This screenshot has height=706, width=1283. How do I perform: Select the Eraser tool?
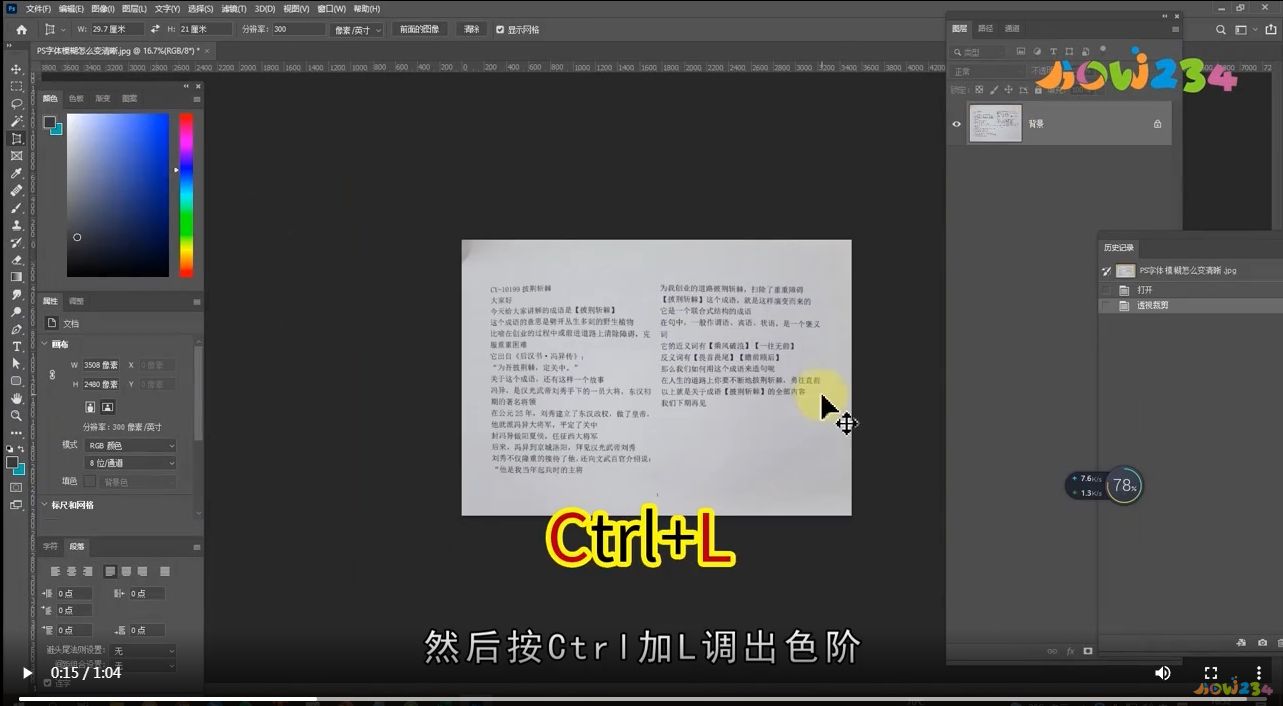pos(16,260)
